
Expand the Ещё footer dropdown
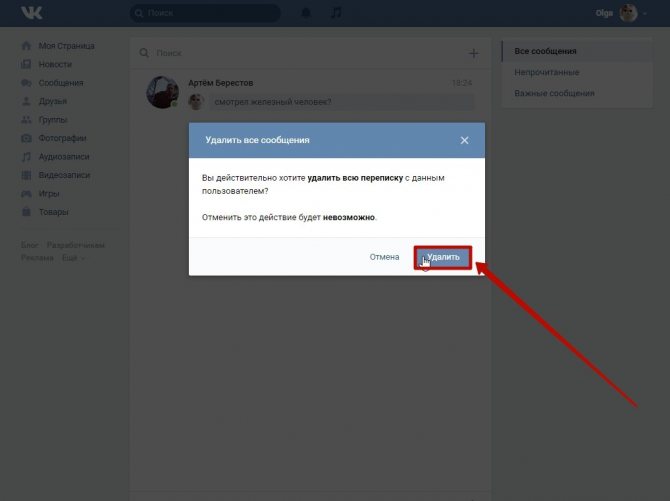coord(73,258)
